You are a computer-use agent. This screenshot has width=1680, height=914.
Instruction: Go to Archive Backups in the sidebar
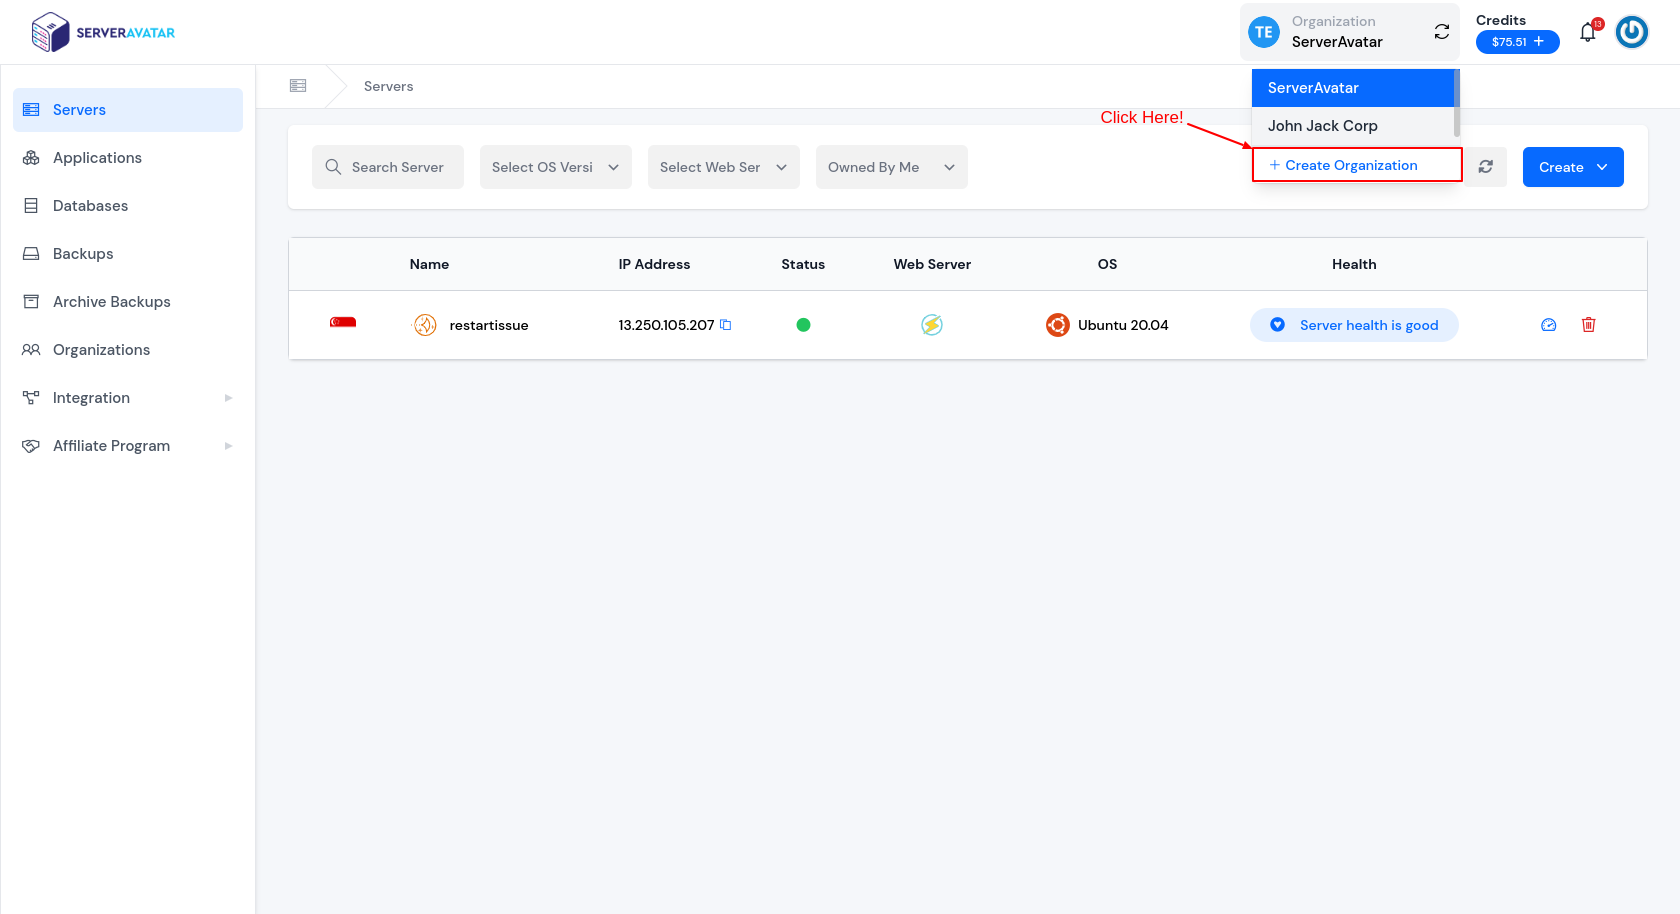tap(128, 302)
